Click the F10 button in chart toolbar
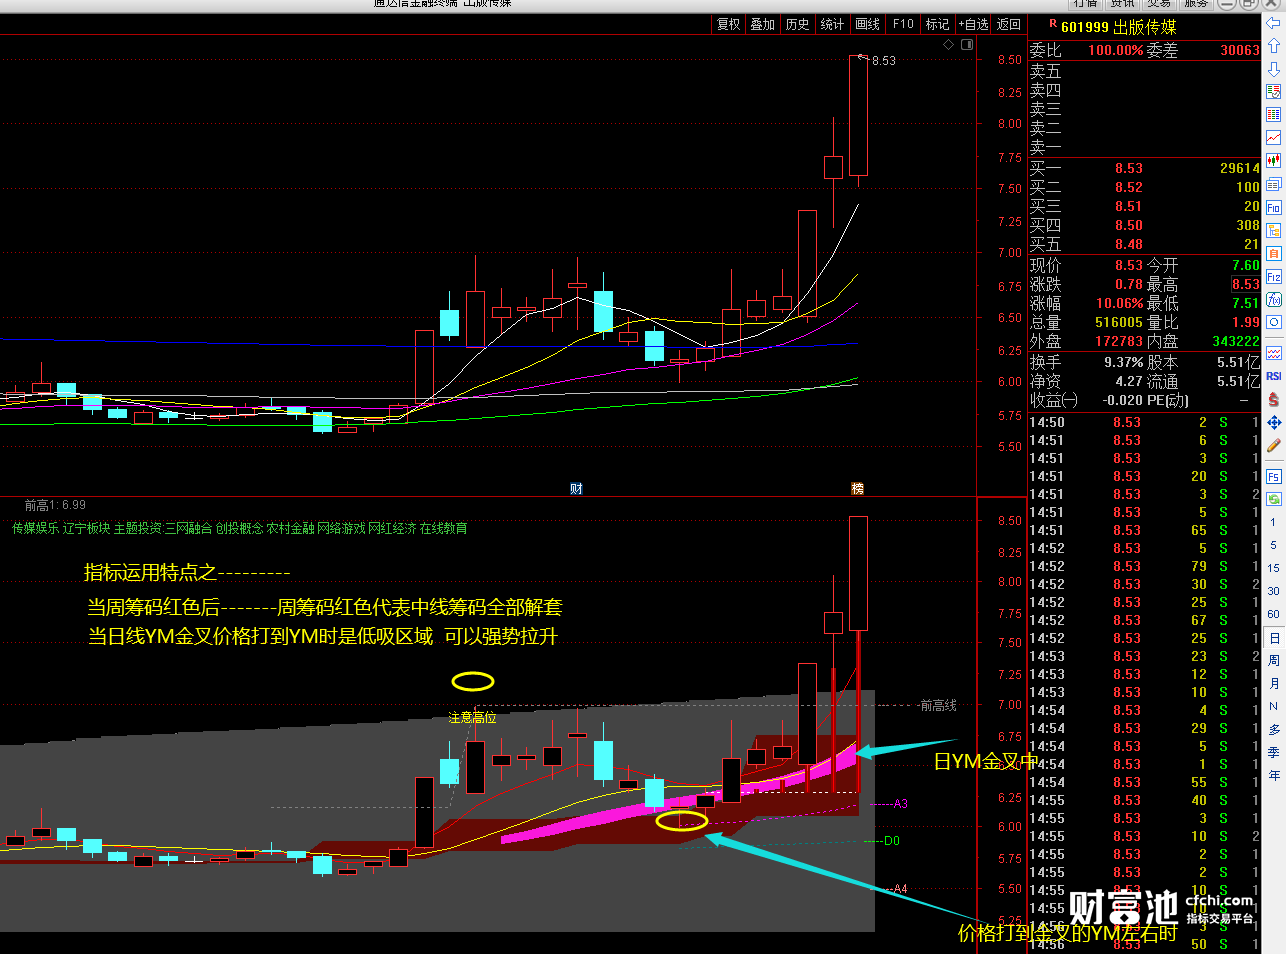The height and width of the screenshot is (954, 1286). tap(903, 24)
